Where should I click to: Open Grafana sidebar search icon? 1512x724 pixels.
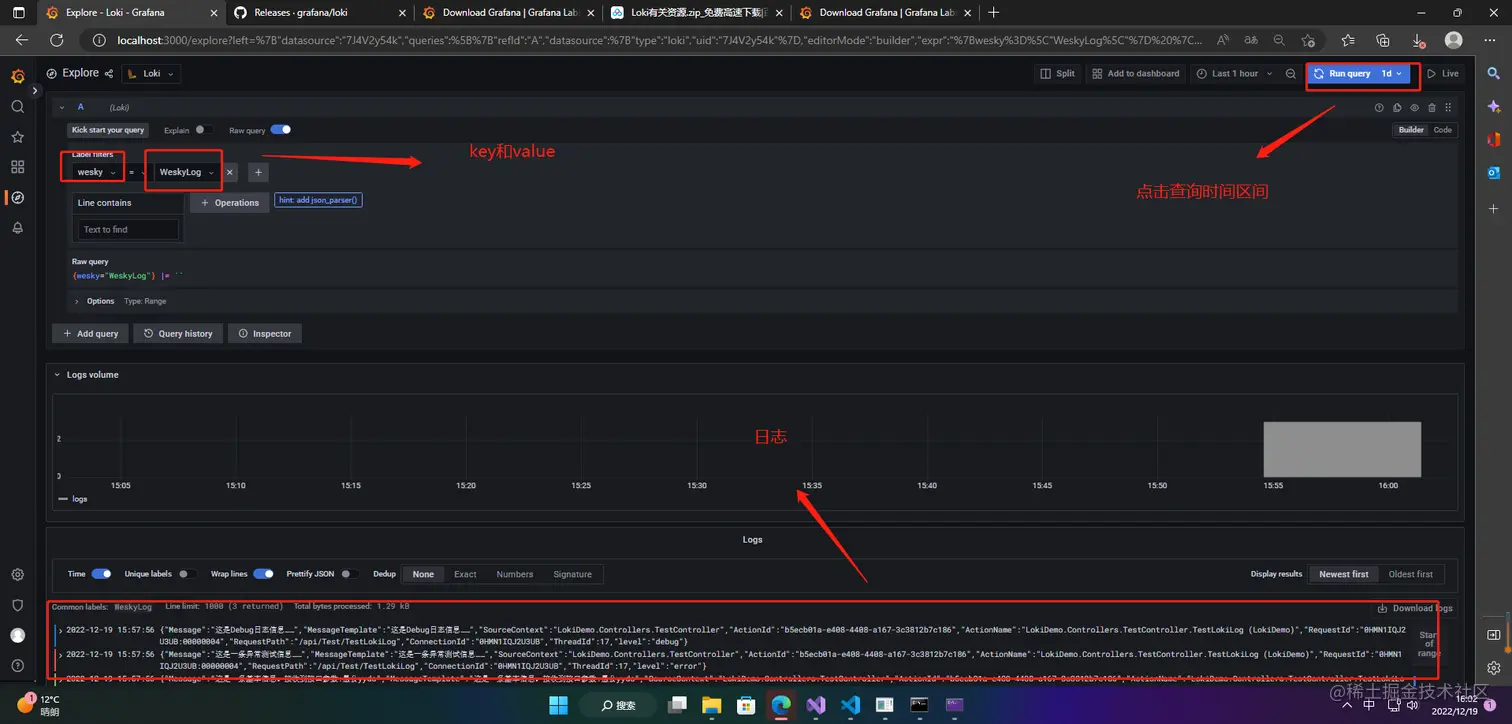17,106
